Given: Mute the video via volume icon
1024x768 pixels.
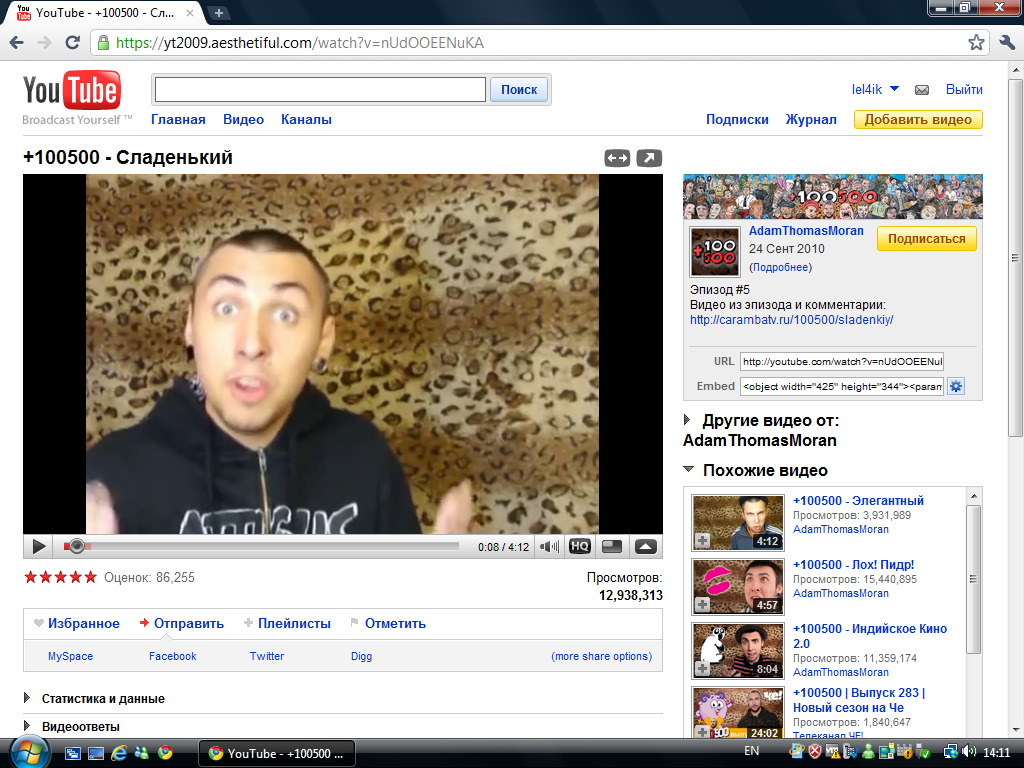Looking at the screenshot, I should 549,547.
